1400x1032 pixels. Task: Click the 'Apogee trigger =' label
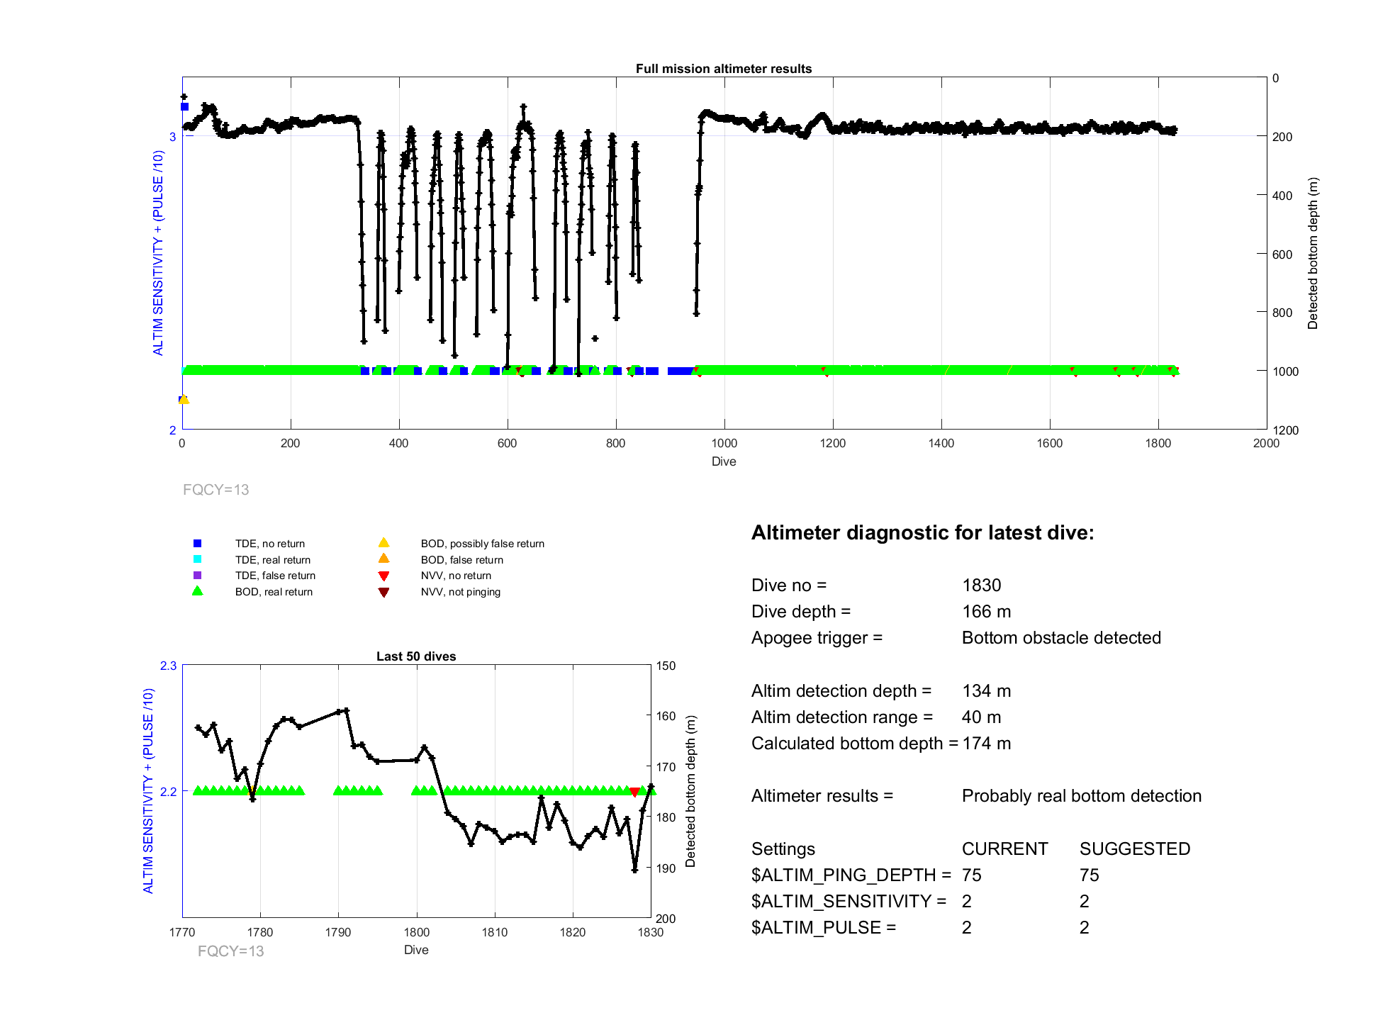click(817, 637)
